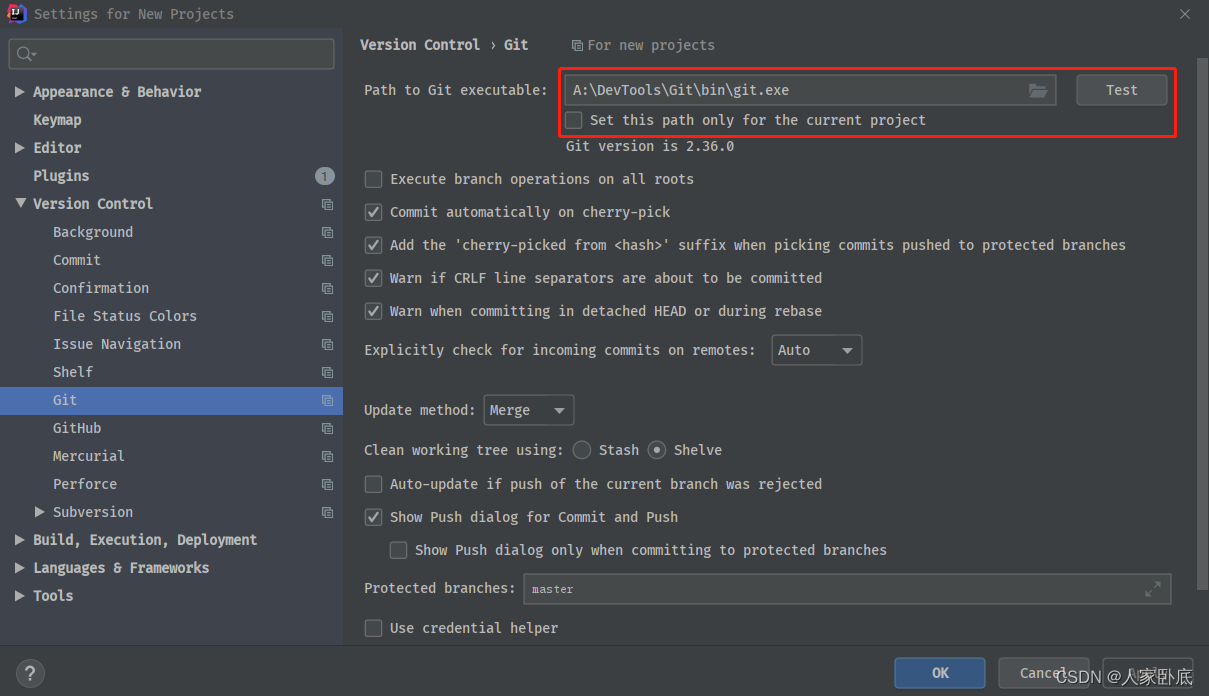
Task: Click the Git version is 2.36.0 text
Action: point(650,146)
